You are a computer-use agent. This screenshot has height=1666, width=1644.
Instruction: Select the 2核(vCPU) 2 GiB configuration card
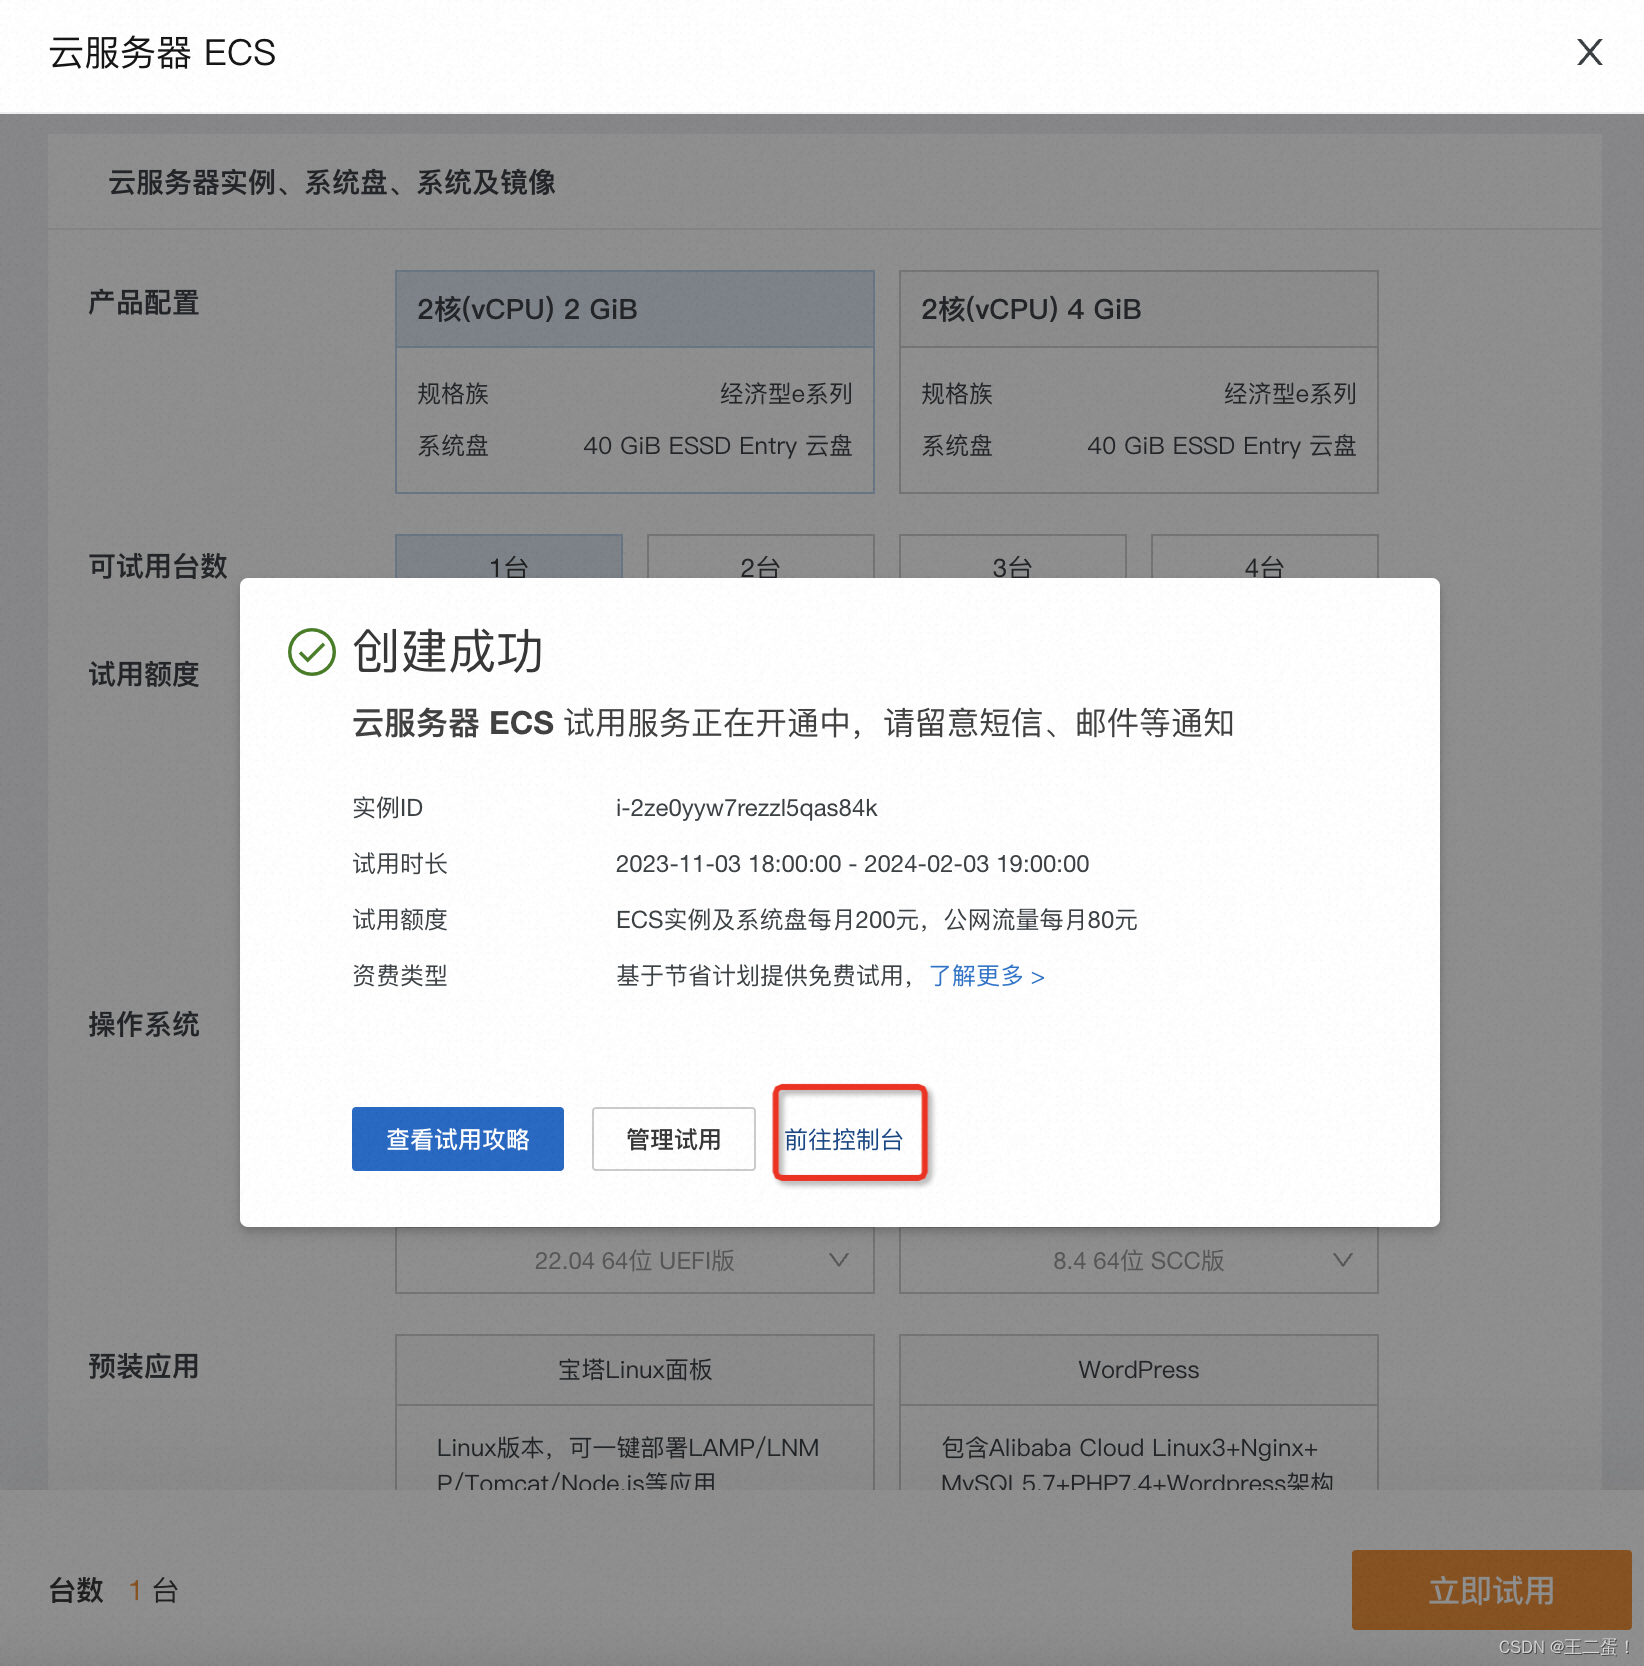point(635,381)
